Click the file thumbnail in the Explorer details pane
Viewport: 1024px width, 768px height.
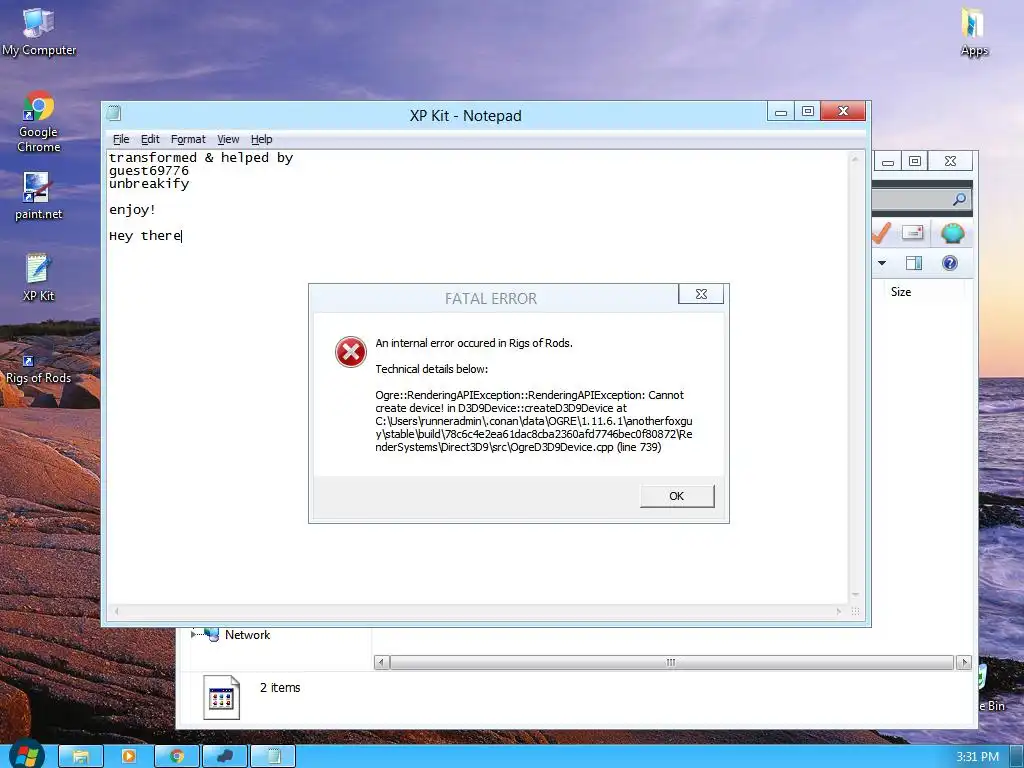pos(221,697)
